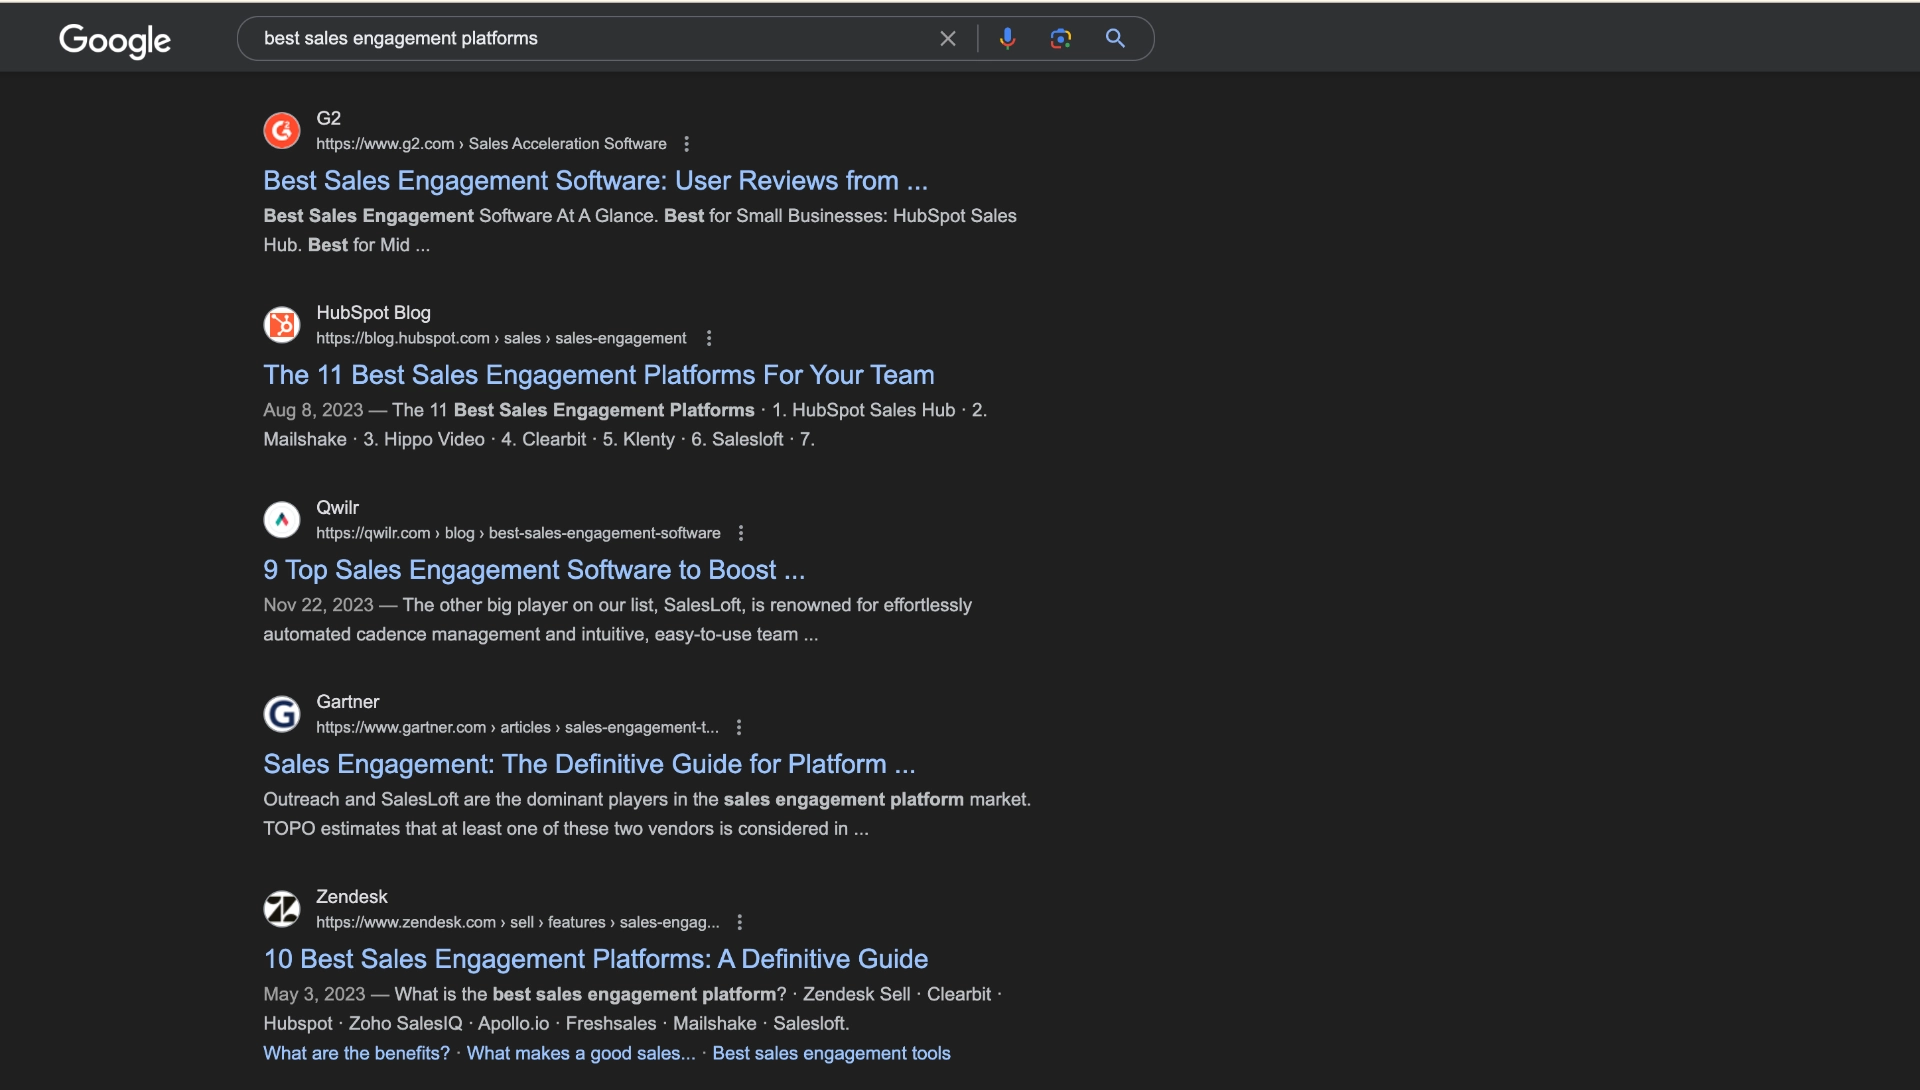Clear the search box text
The image size is (1920, 1090).
[947, 39]
